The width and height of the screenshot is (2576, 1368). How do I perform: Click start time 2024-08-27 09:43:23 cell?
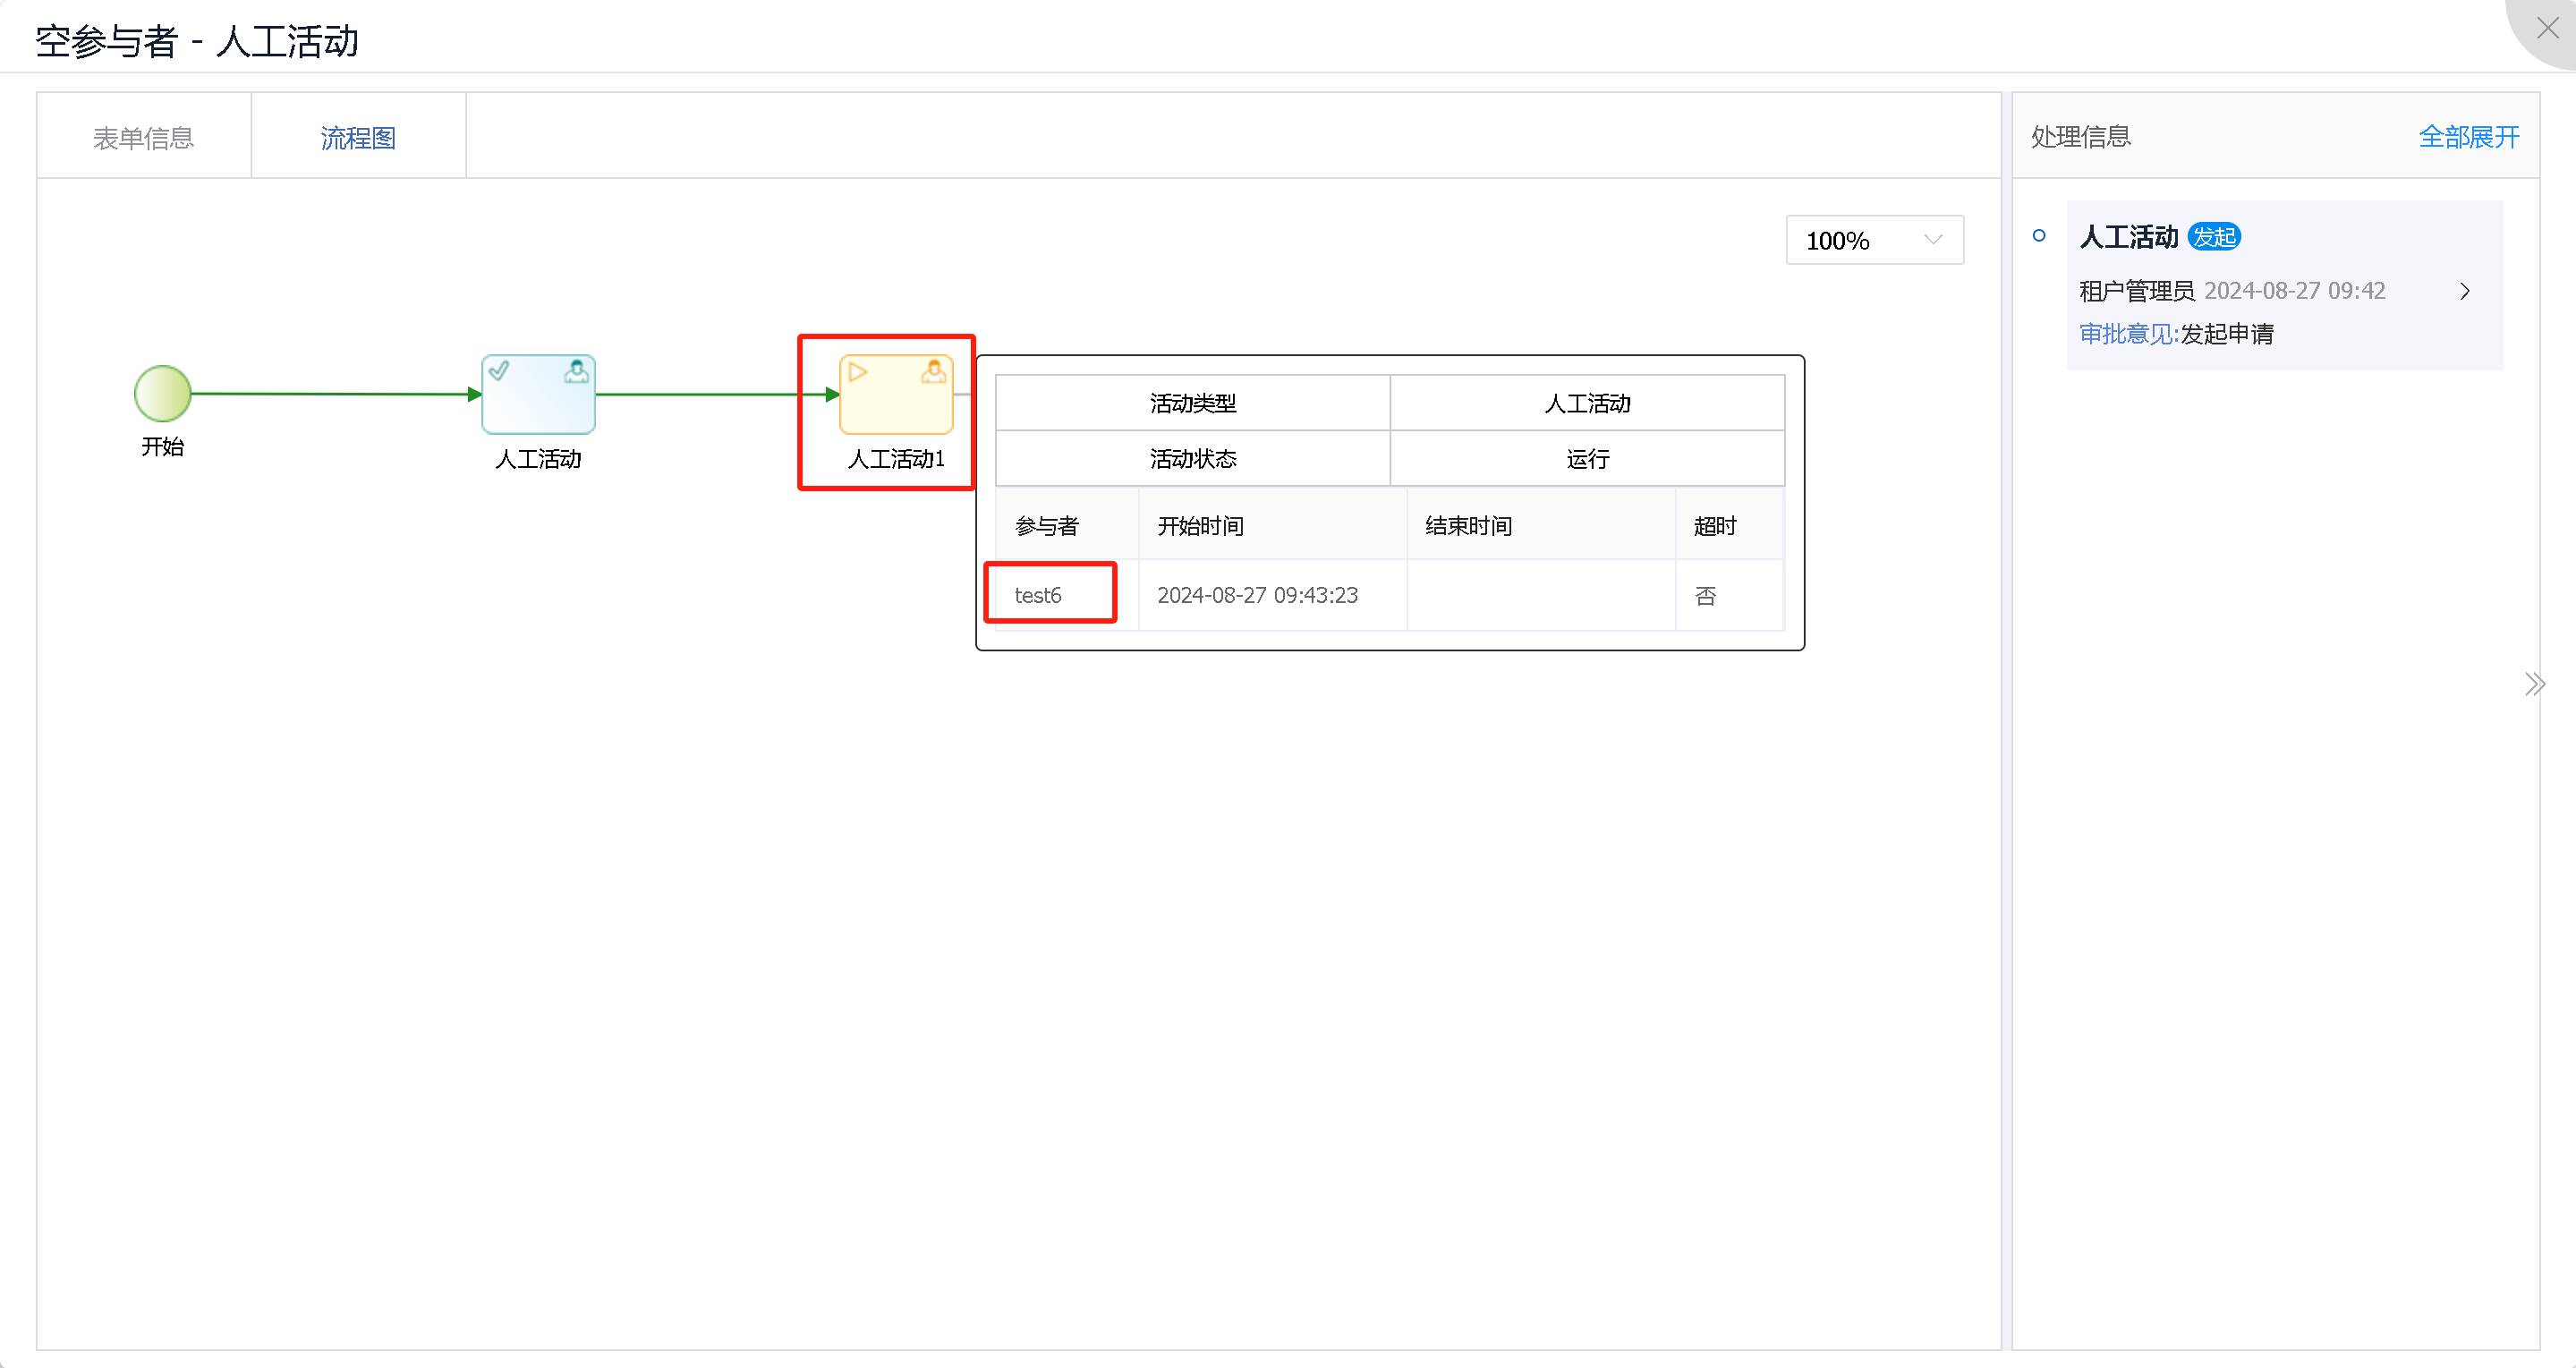tap(1257, 595)
